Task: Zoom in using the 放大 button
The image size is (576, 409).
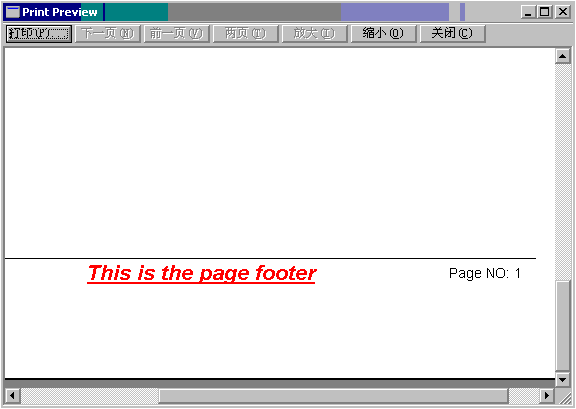Action: [314, 34]
